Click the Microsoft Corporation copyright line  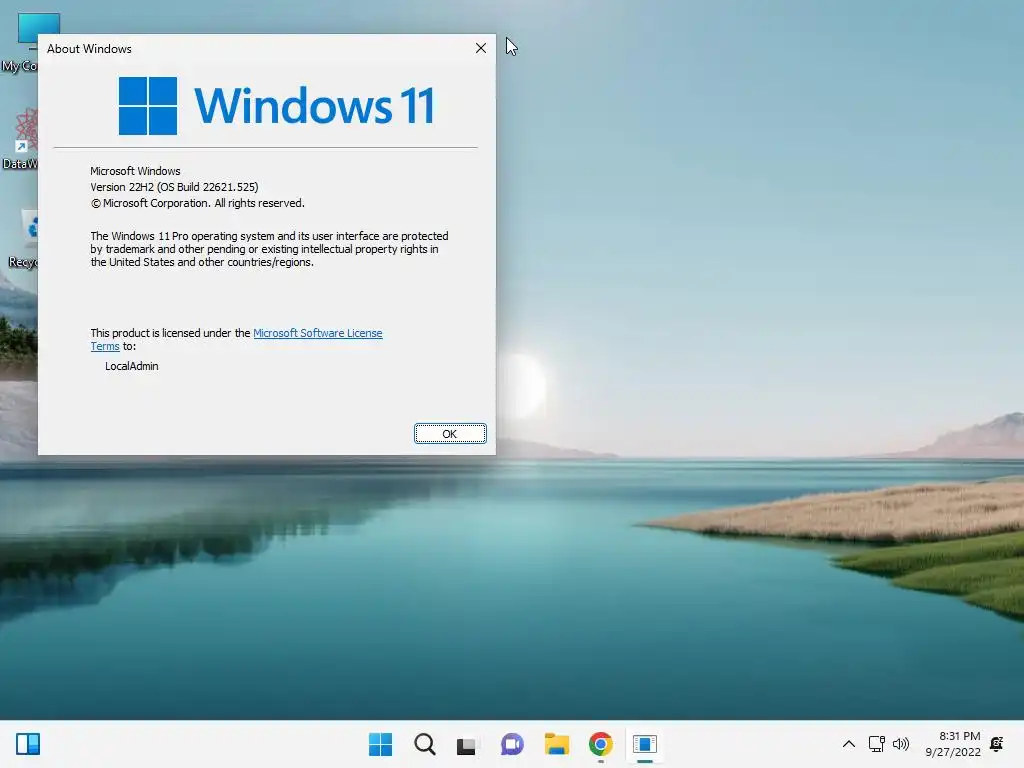click(x=198, y=204)
